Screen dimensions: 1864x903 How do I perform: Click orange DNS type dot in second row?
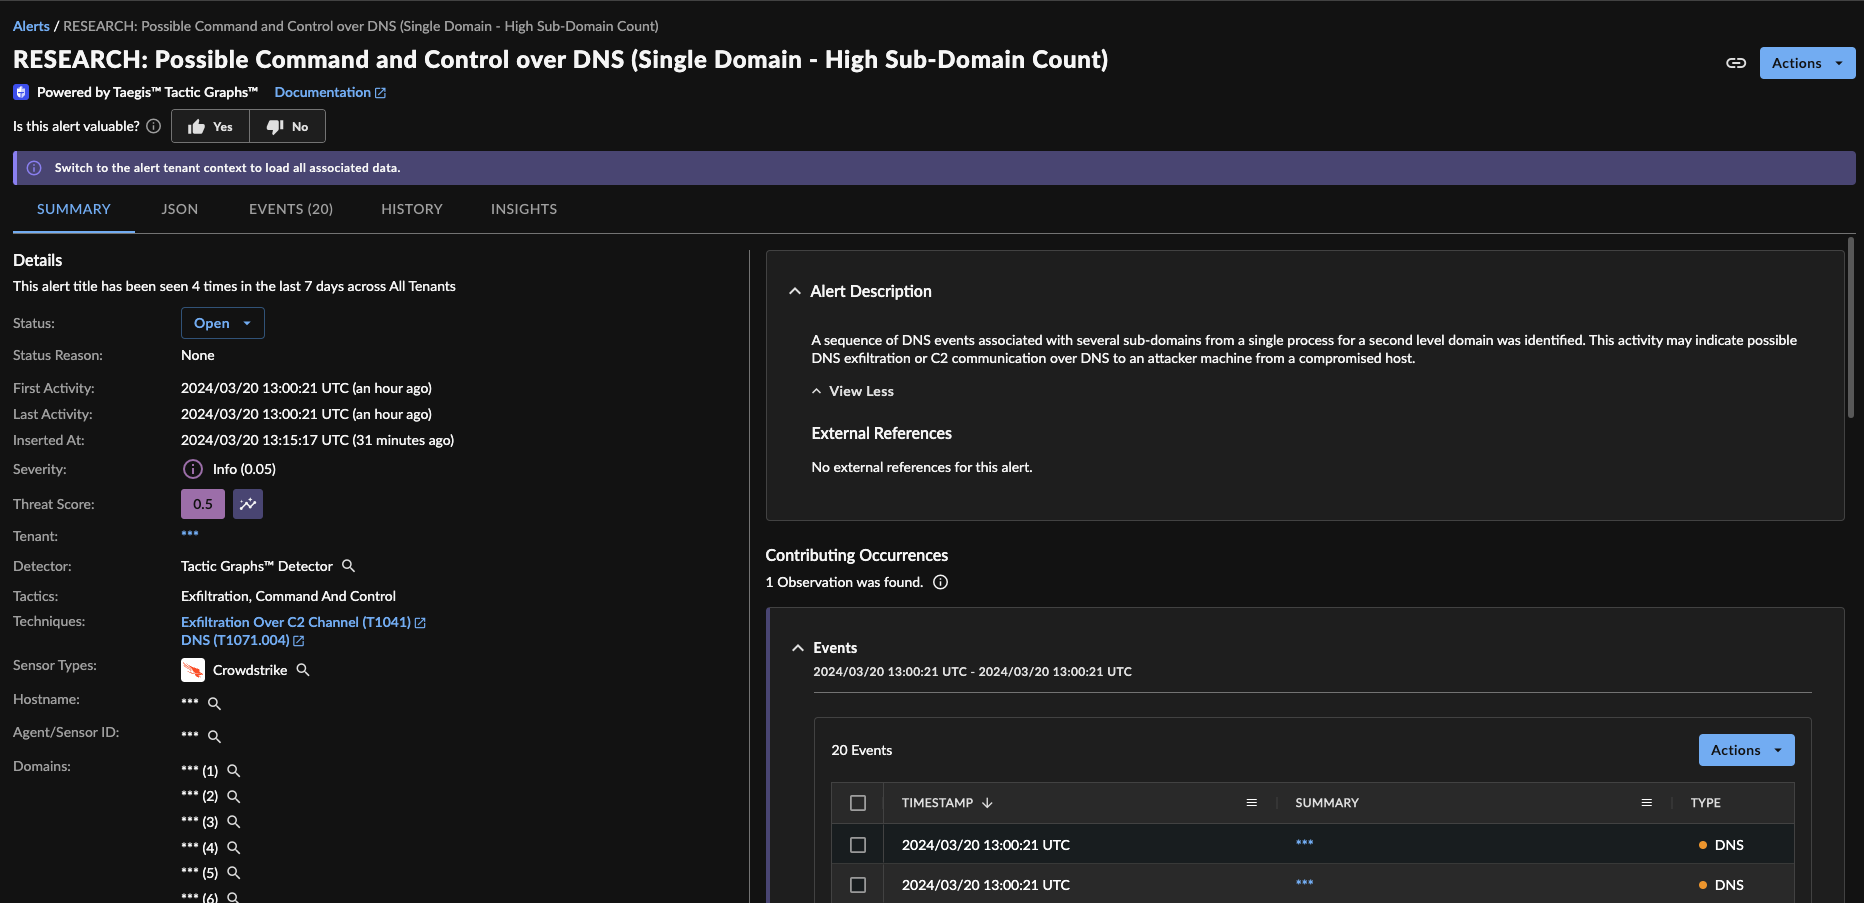pyautogui.click(x=1703, y=885)
